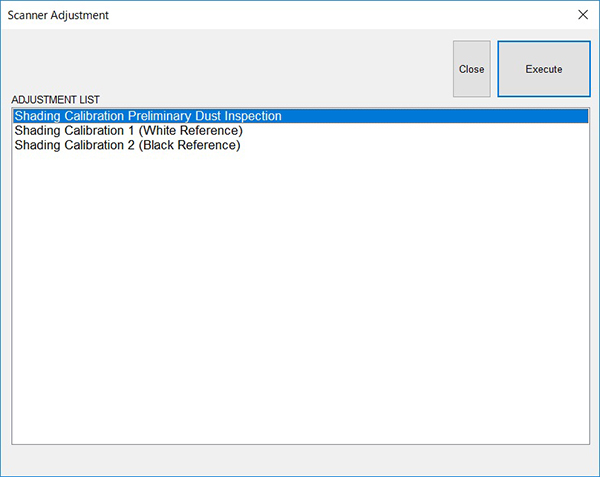Choose Shading Calibration 2 (Black Reference)
This screenshot has height=477, width=600.
[x=300, y=145]
